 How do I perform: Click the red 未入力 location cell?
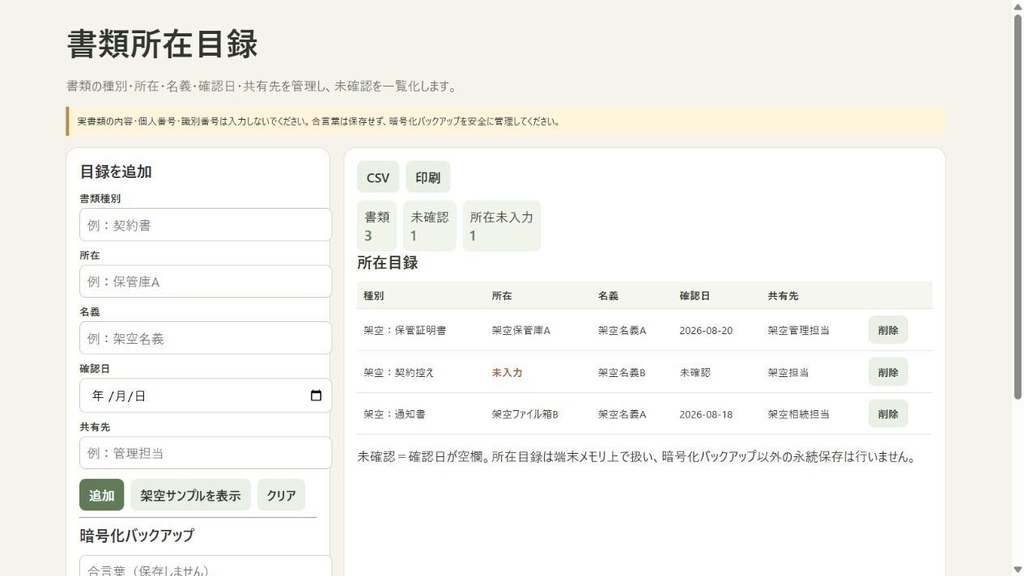point(507,372)
